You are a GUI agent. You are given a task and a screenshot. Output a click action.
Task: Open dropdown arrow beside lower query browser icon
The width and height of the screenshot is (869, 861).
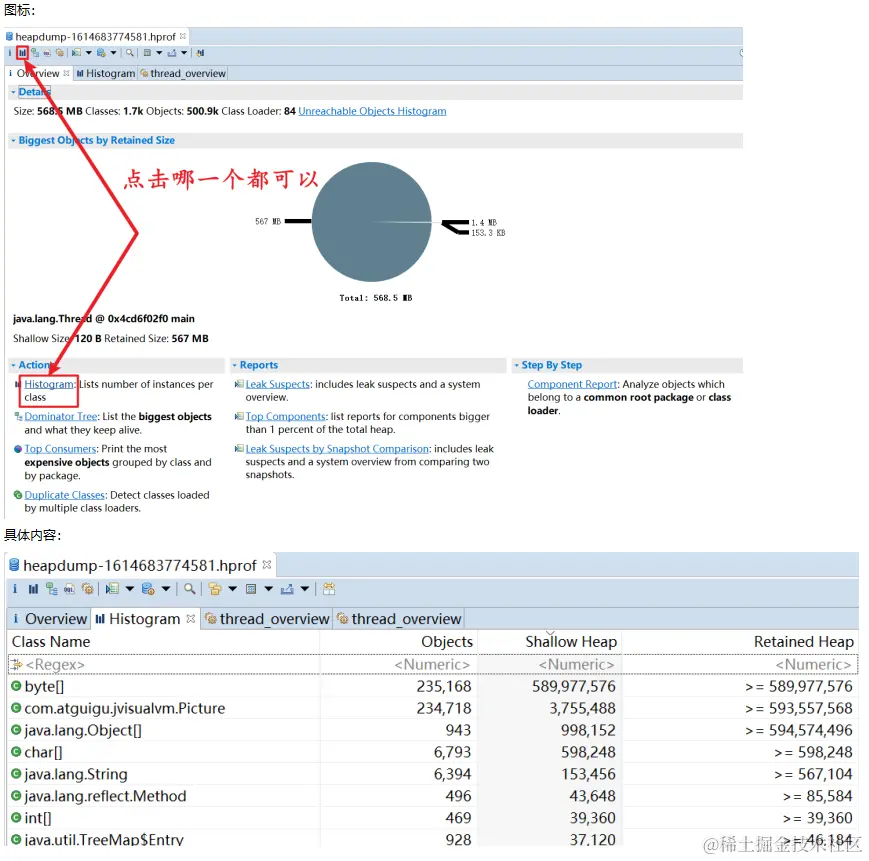point(166,589)
